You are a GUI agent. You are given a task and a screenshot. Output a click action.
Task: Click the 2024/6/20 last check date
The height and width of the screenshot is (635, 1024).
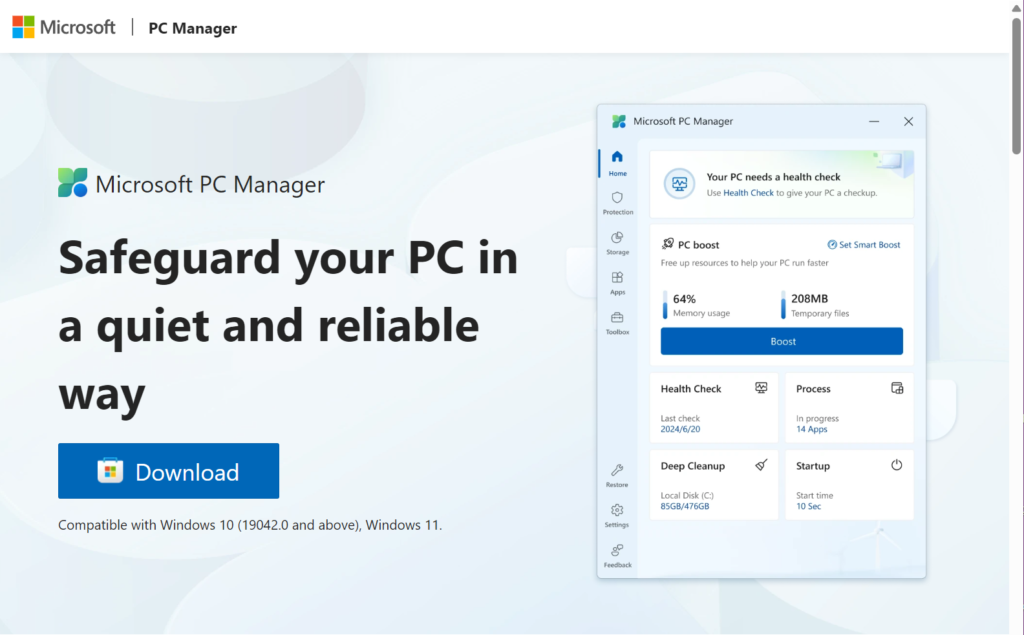680,429
